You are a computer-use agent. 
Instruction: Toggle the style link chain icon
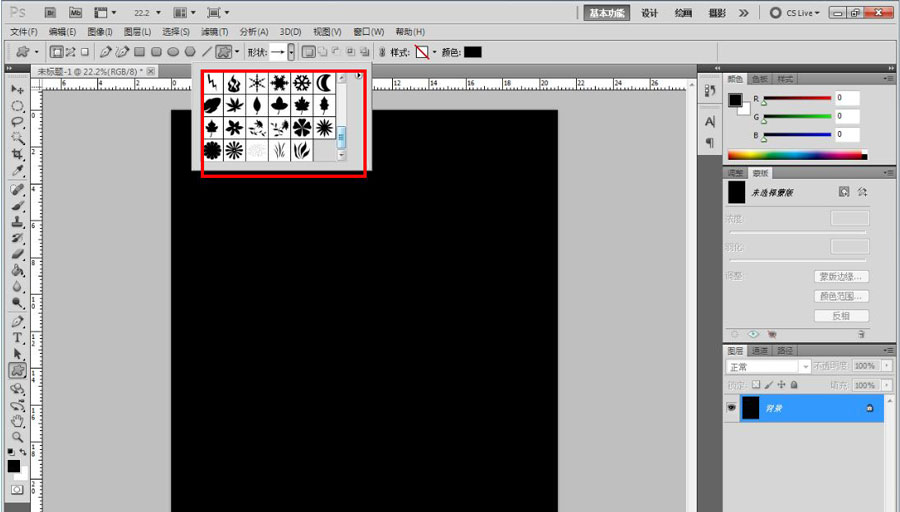pos(381,51)
